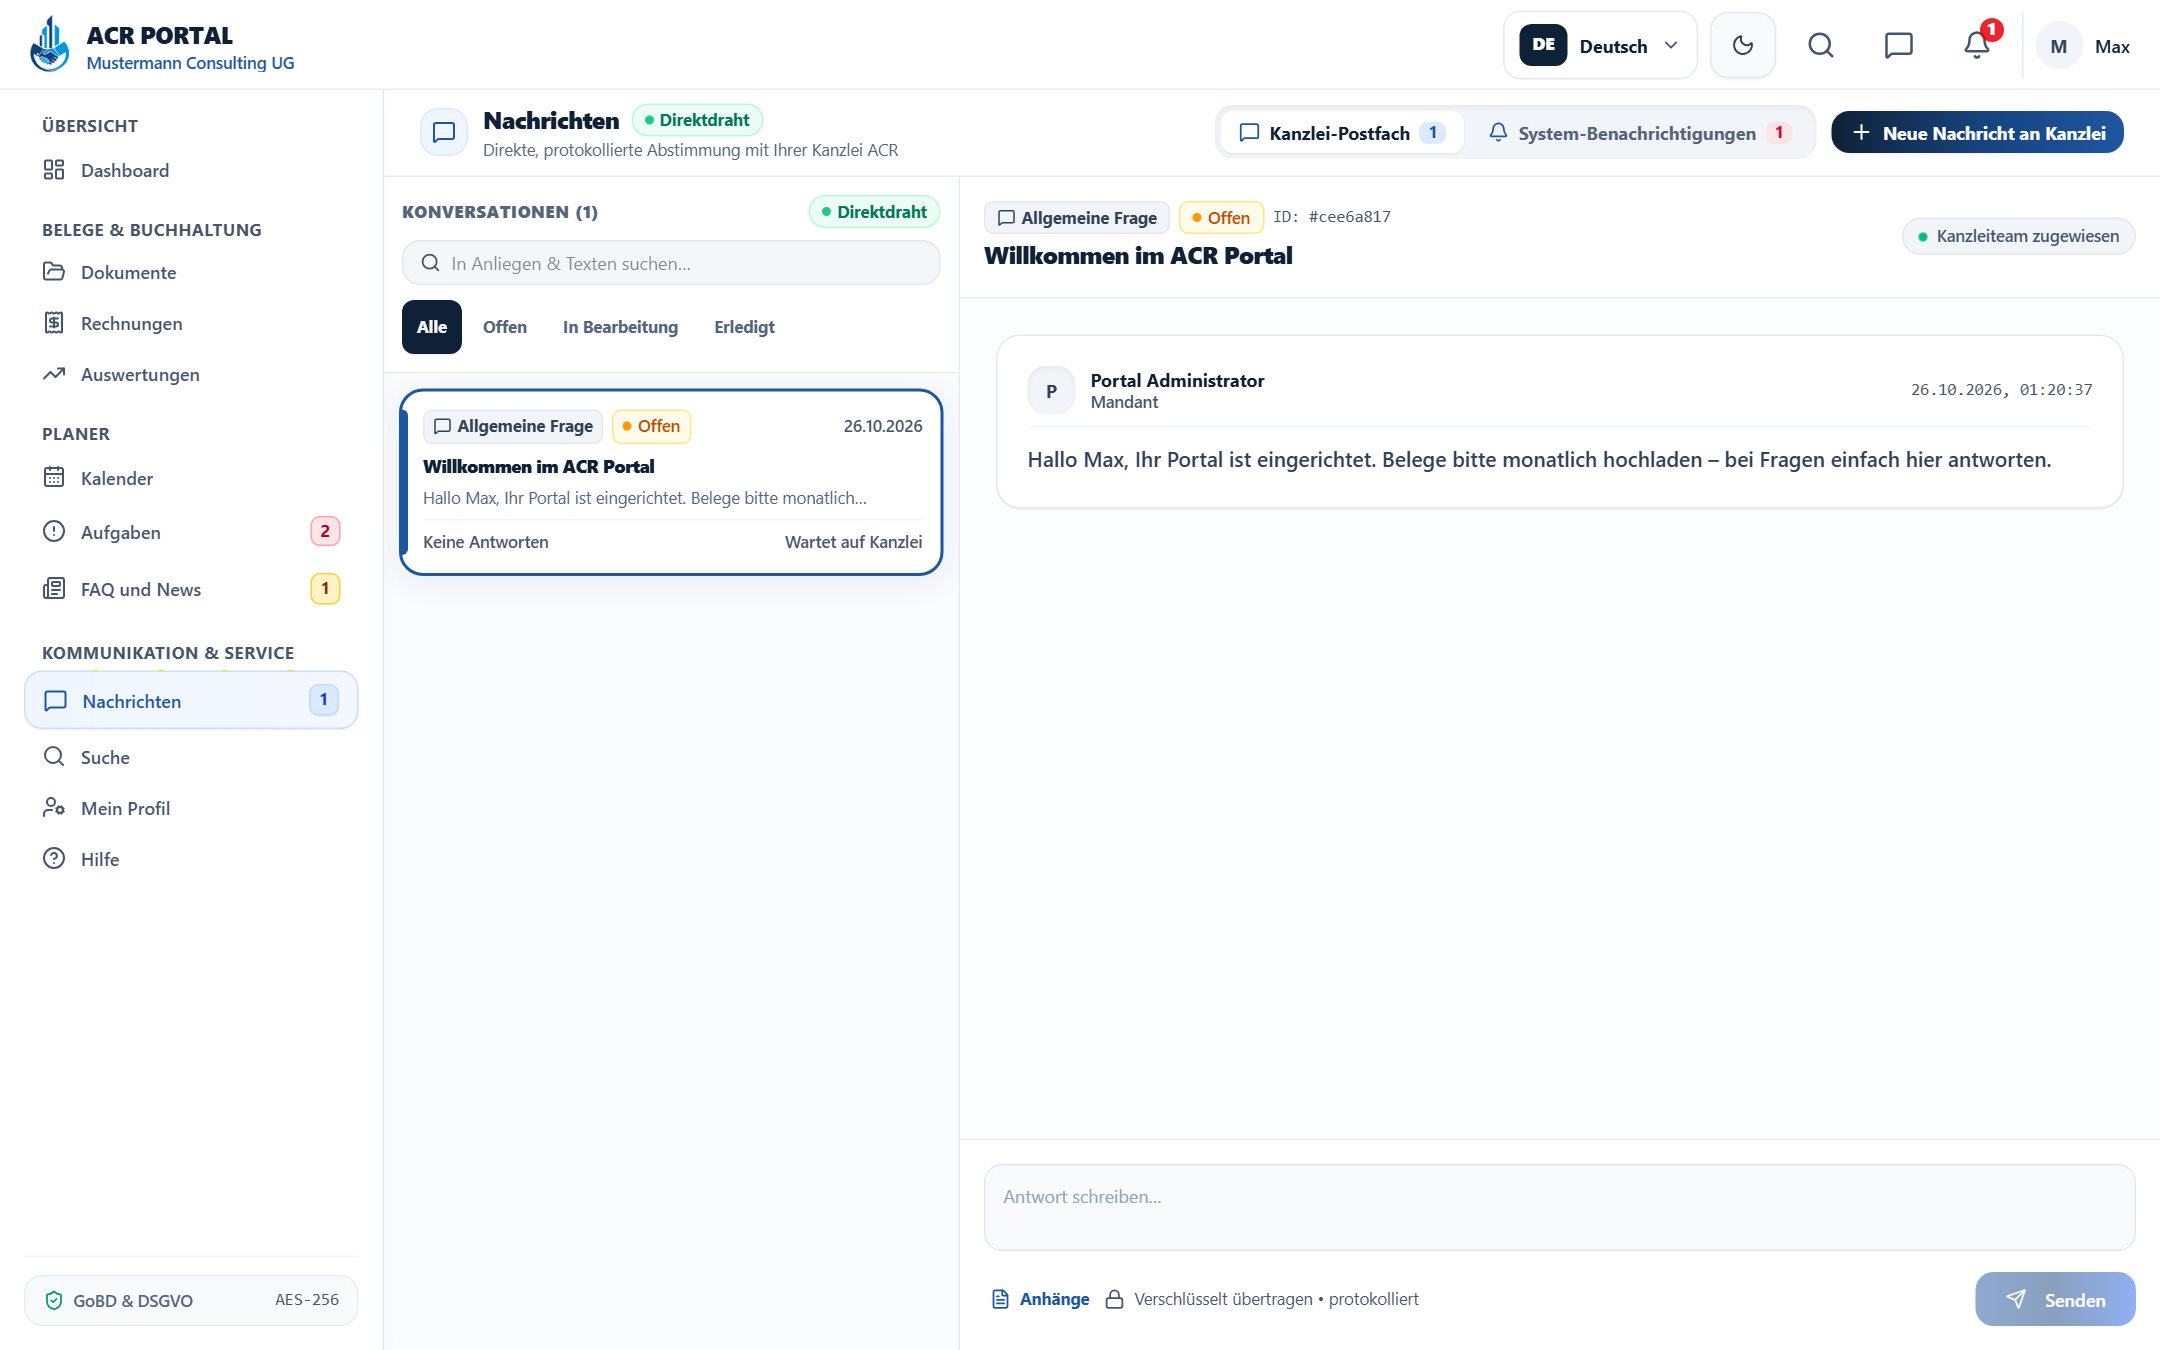Click the Aufgaben alert circle icon
Image resolution: width=2160 pixels, height=1350 pixels.
point(54,531)
